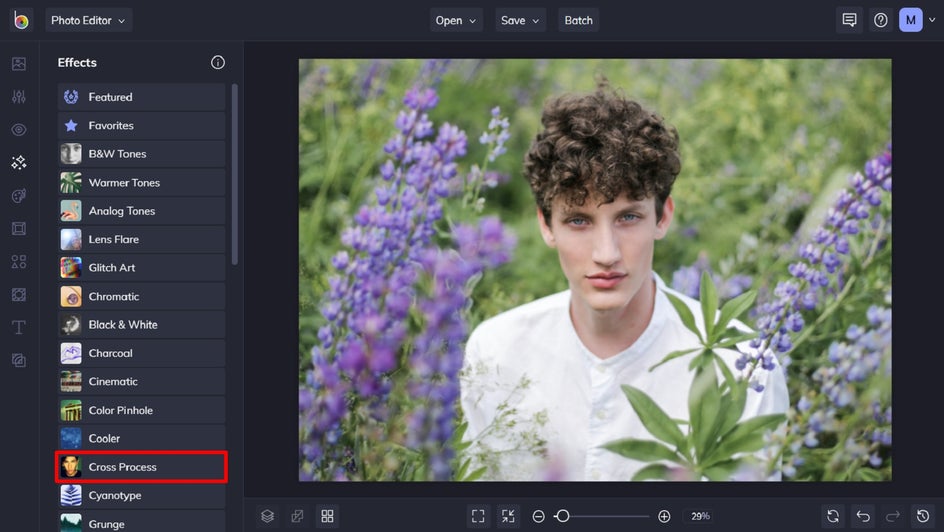Select the Glitch Art effect category
Viewport: 944px width, 532px height.
point(141,268)
